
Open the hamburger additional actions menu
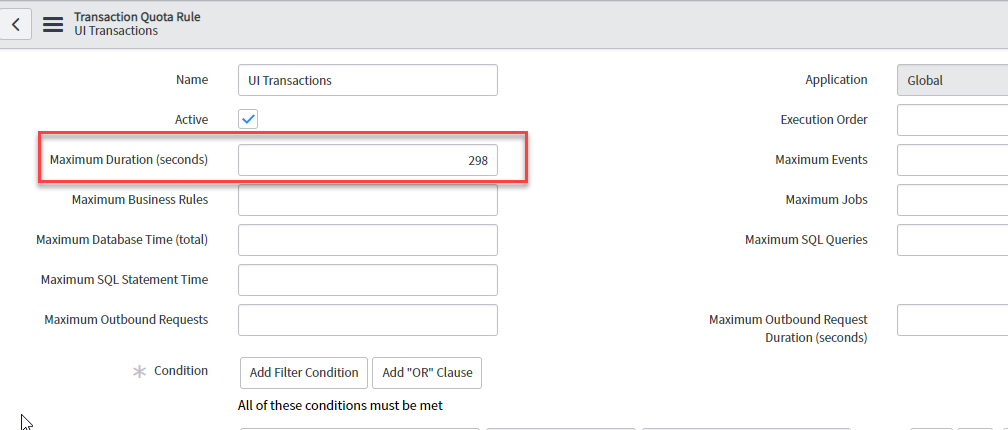tap(53, 23)
